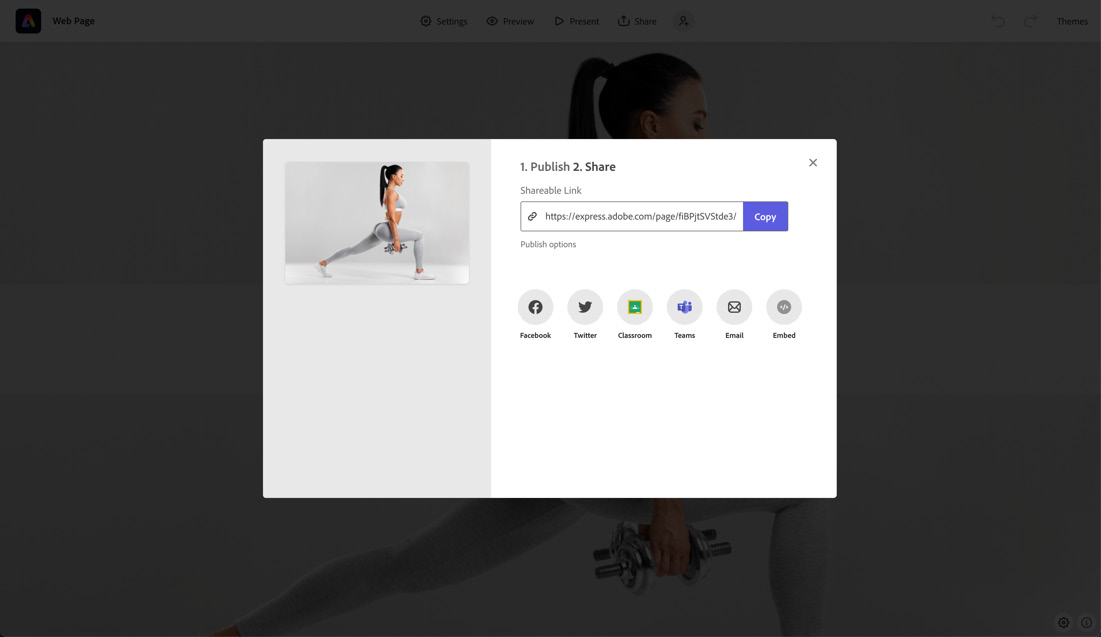Image resolution: width=1101 pixels, height=637 pixels.
Task: Click the lunge workout page thumbnail
Action: (377, 223)
